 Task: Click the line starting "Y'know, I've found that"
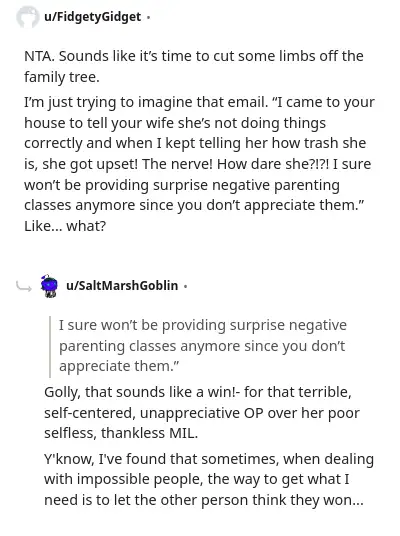pos(209,459)
